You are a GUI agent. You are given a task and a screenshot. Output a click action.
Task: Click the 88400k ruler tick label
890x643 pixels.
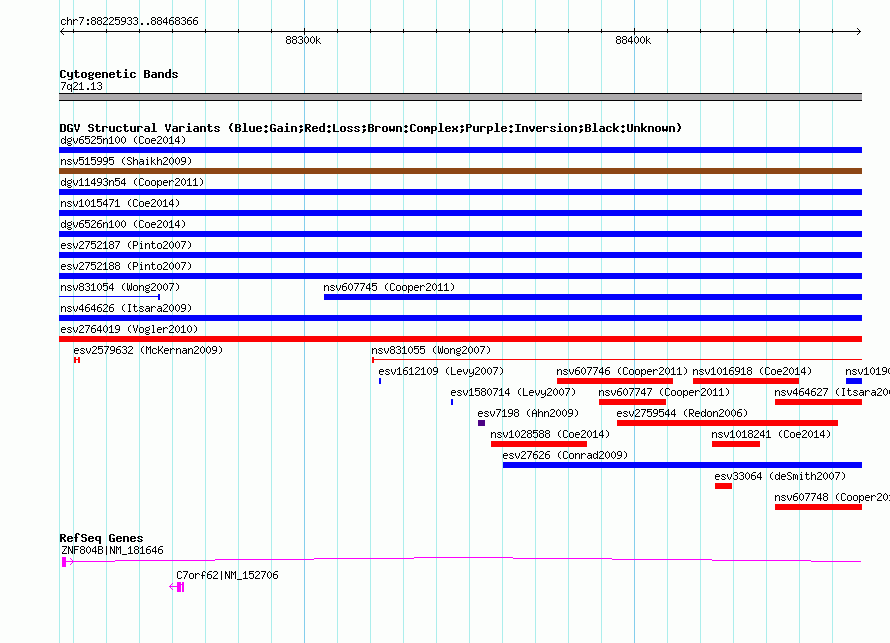click(633, 40)
